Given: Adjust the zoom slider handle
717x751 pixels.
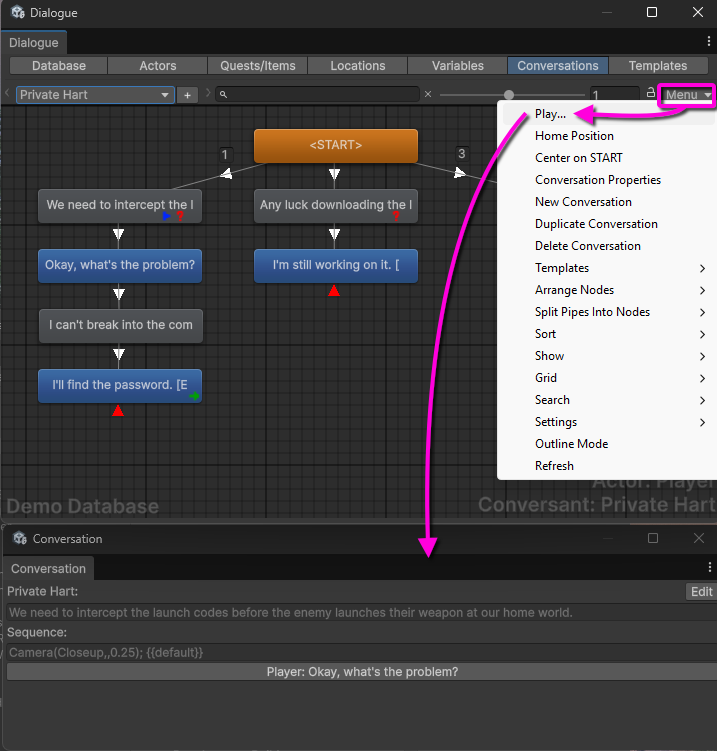Looking at the screenshot, I should click(x=509, y=94).
